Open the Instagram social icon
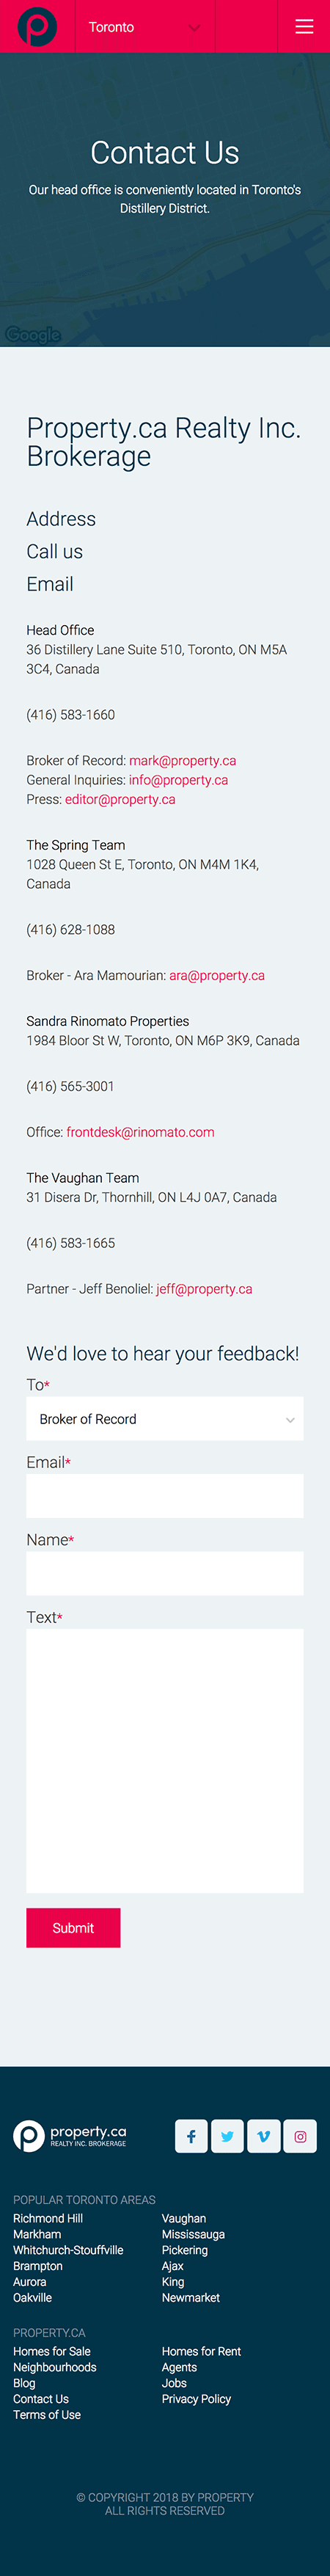This screenshot has width=330, height=2576. (x=300, y=2136)
